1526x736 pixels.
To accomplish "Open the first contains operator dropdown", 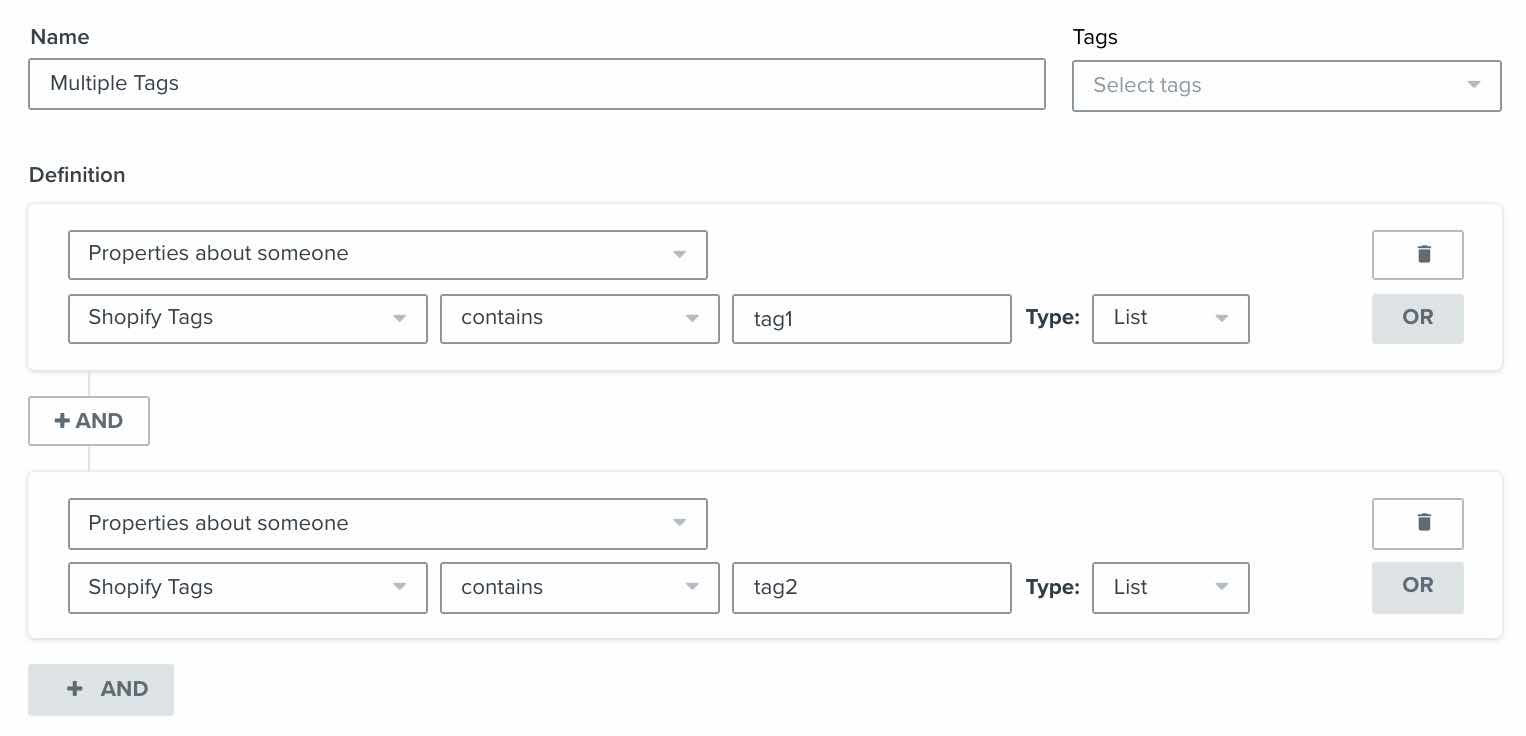I will click(x=579, y=318).
